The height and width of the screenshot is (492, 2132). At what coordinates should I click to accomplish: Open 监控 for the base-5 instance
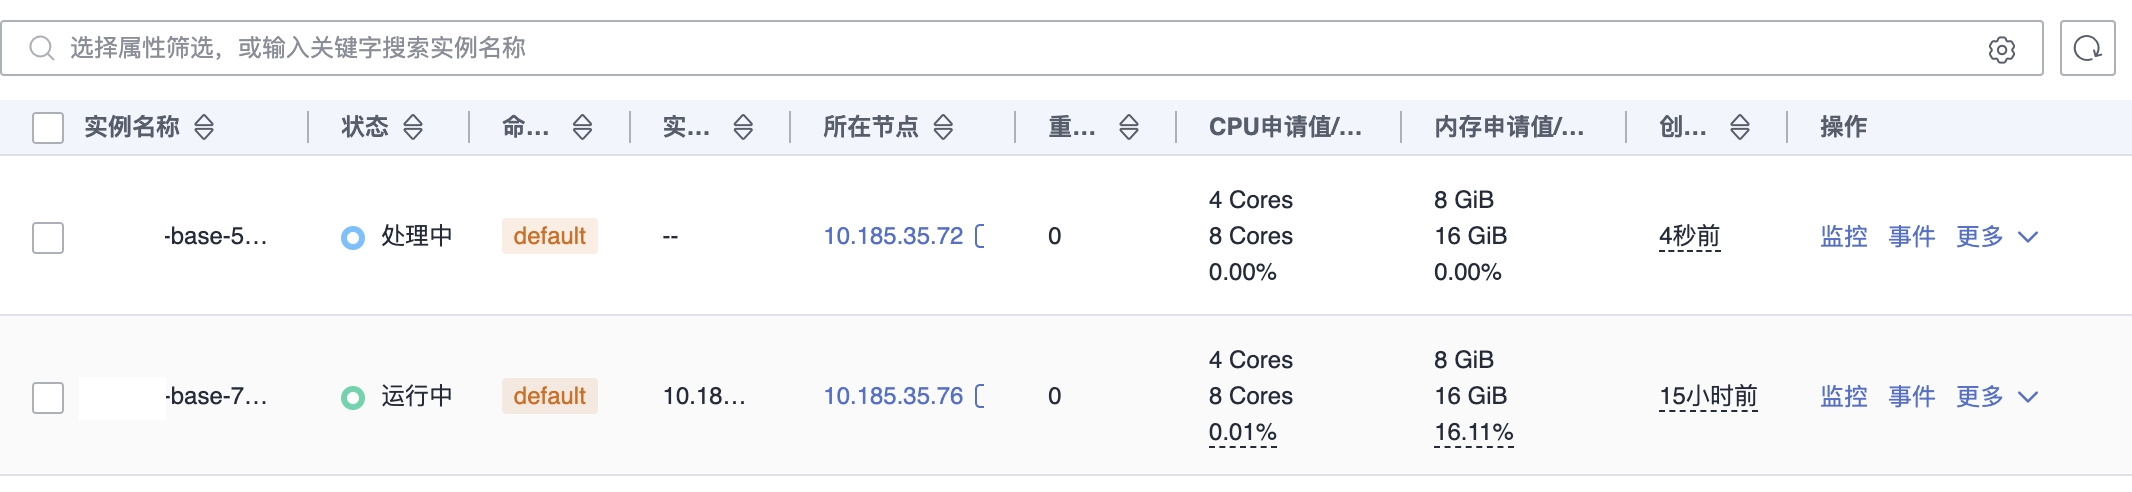tap(1843, 237)
